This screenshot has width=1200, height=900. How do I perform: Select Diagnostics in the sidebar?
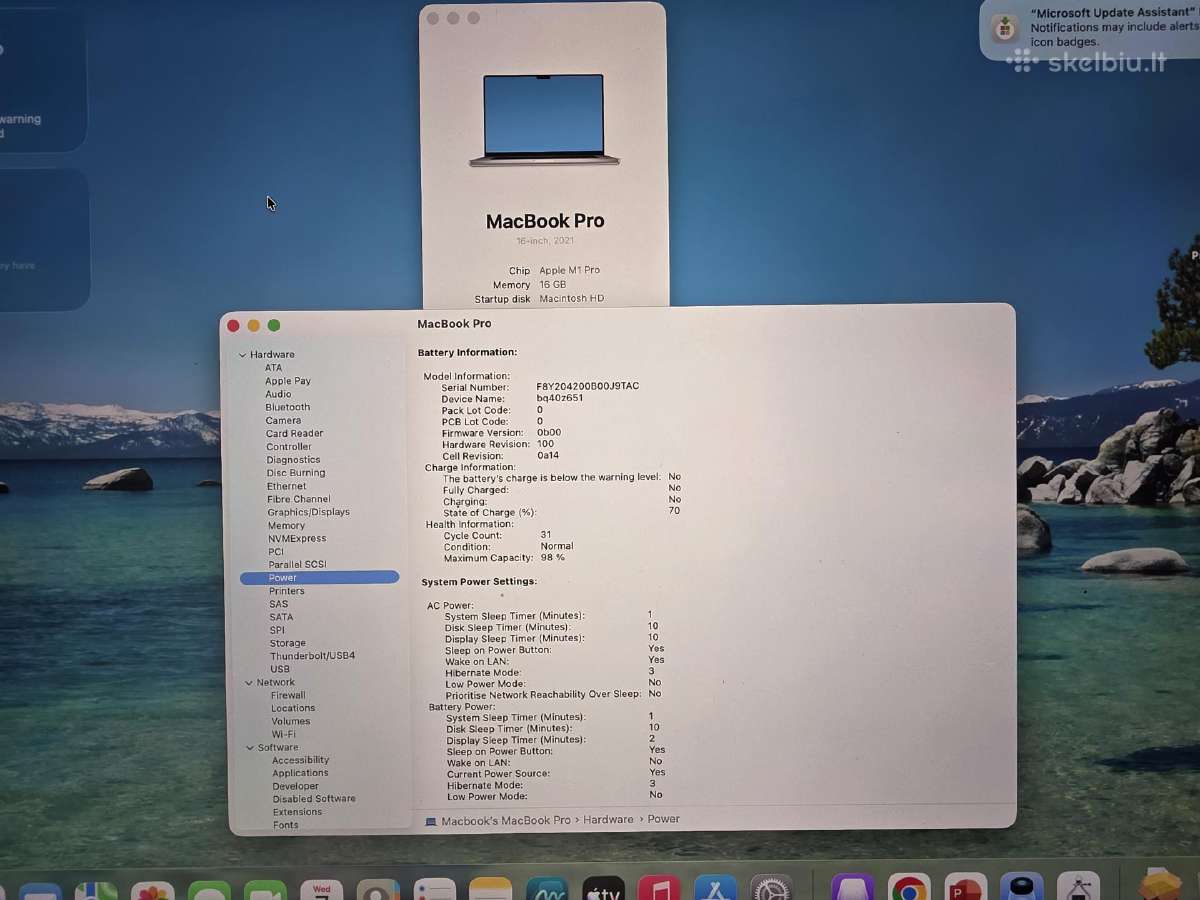point(294,460)
